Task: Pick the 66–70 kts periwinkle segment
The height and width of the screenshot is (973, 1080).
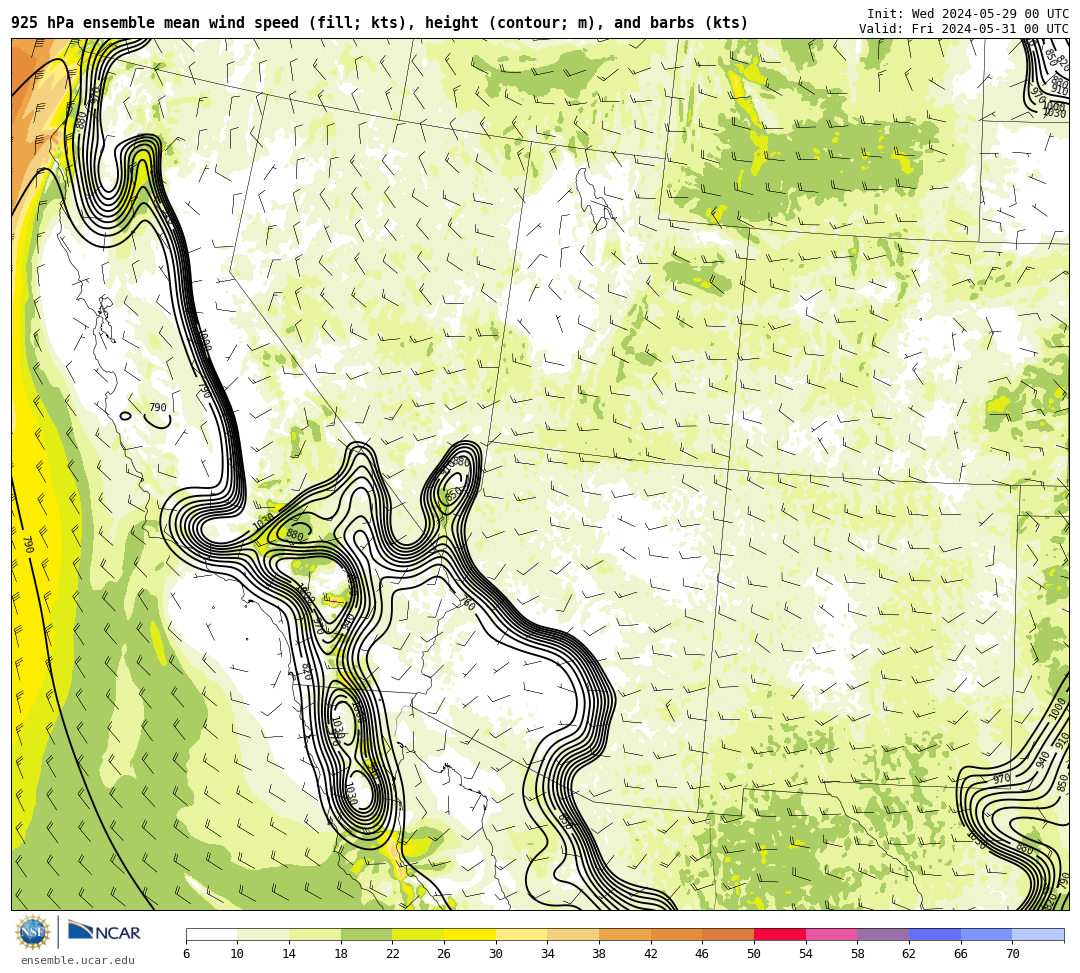Action: pos(986,934)
